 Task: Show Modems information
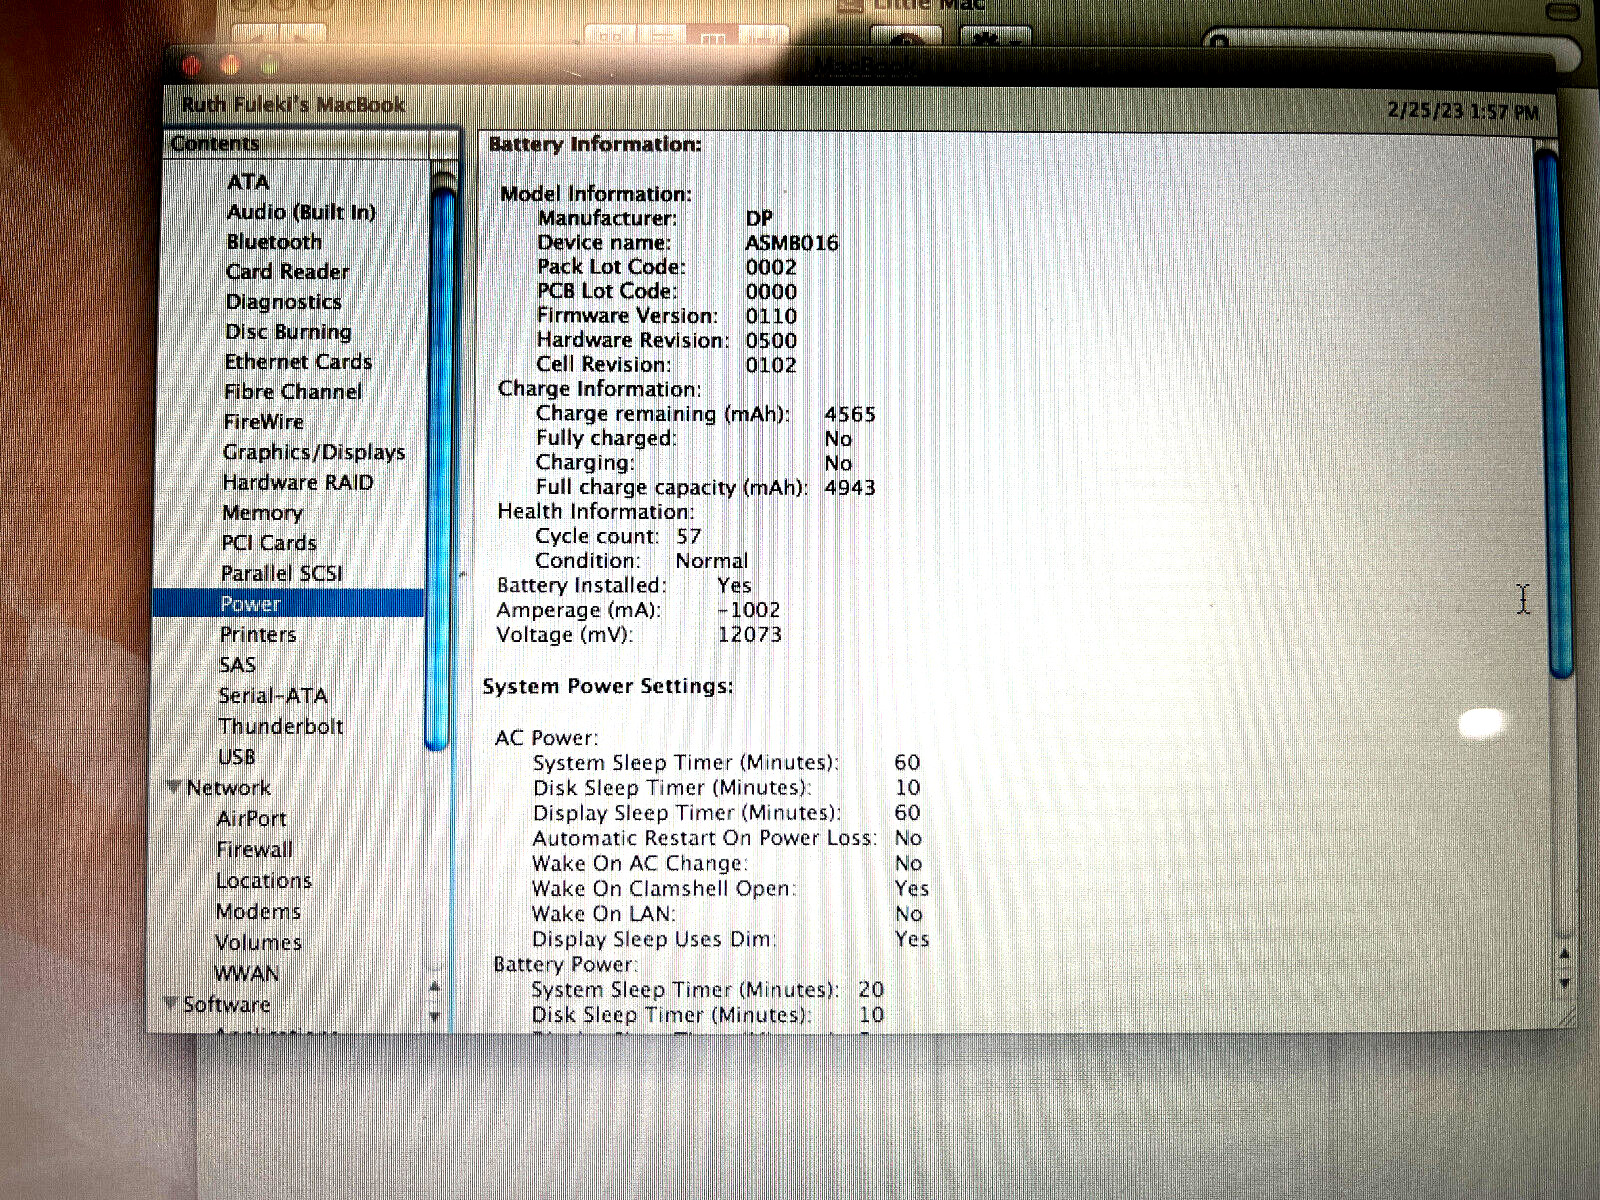258,912
